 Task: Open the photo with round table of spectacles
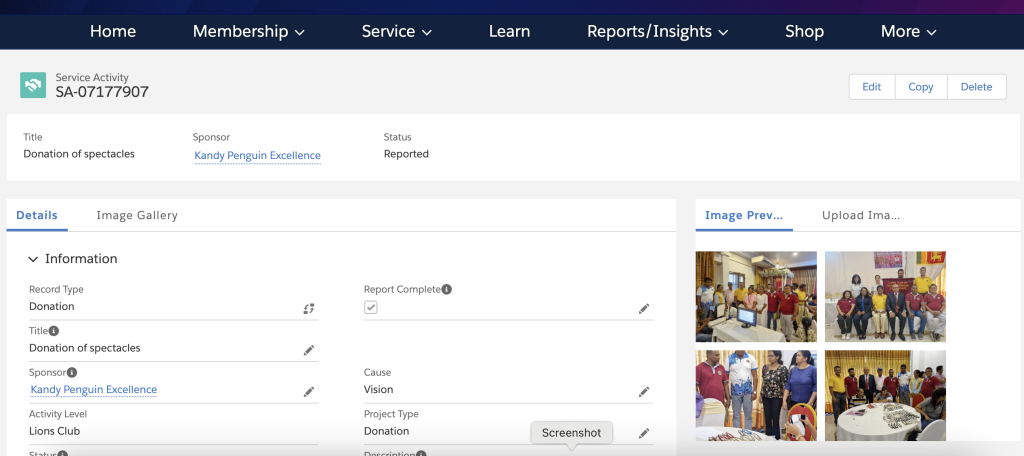885,395
